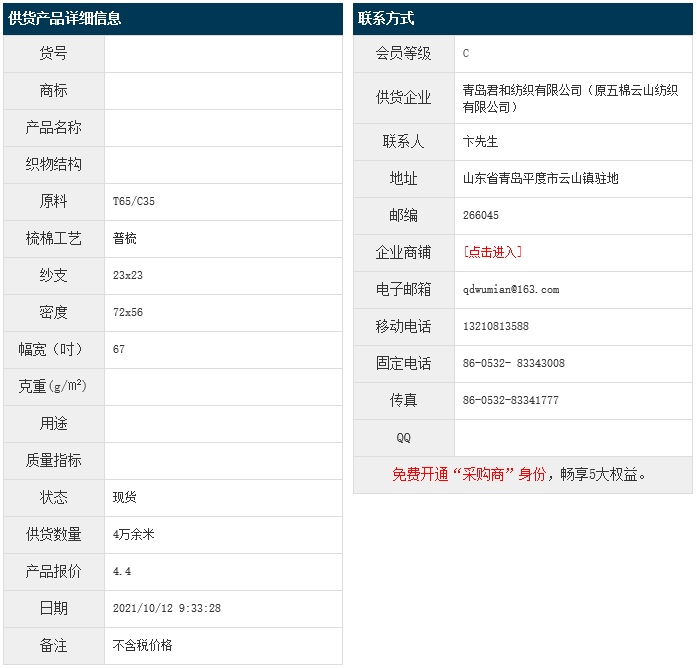Click the supplier name 青岛君和纺织有限公司
This screenshot has height=669, width=697.
pyautogui.click(x=522, y=90)
